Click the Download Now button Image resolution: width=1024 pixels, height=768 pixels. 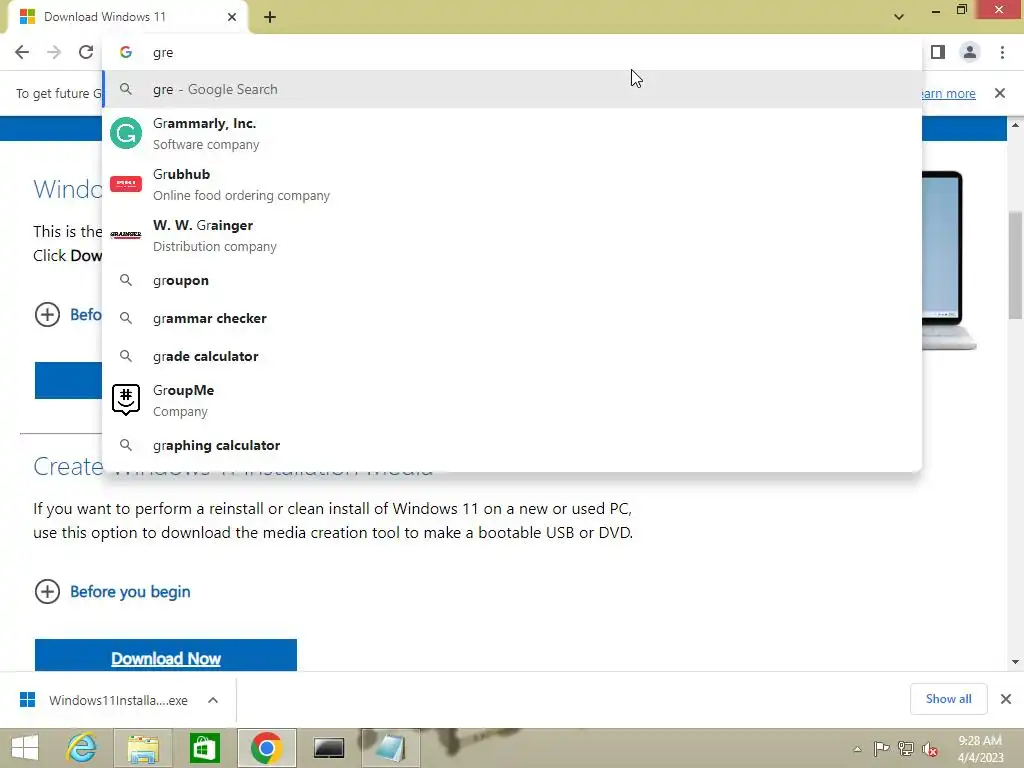click(166, 655)
